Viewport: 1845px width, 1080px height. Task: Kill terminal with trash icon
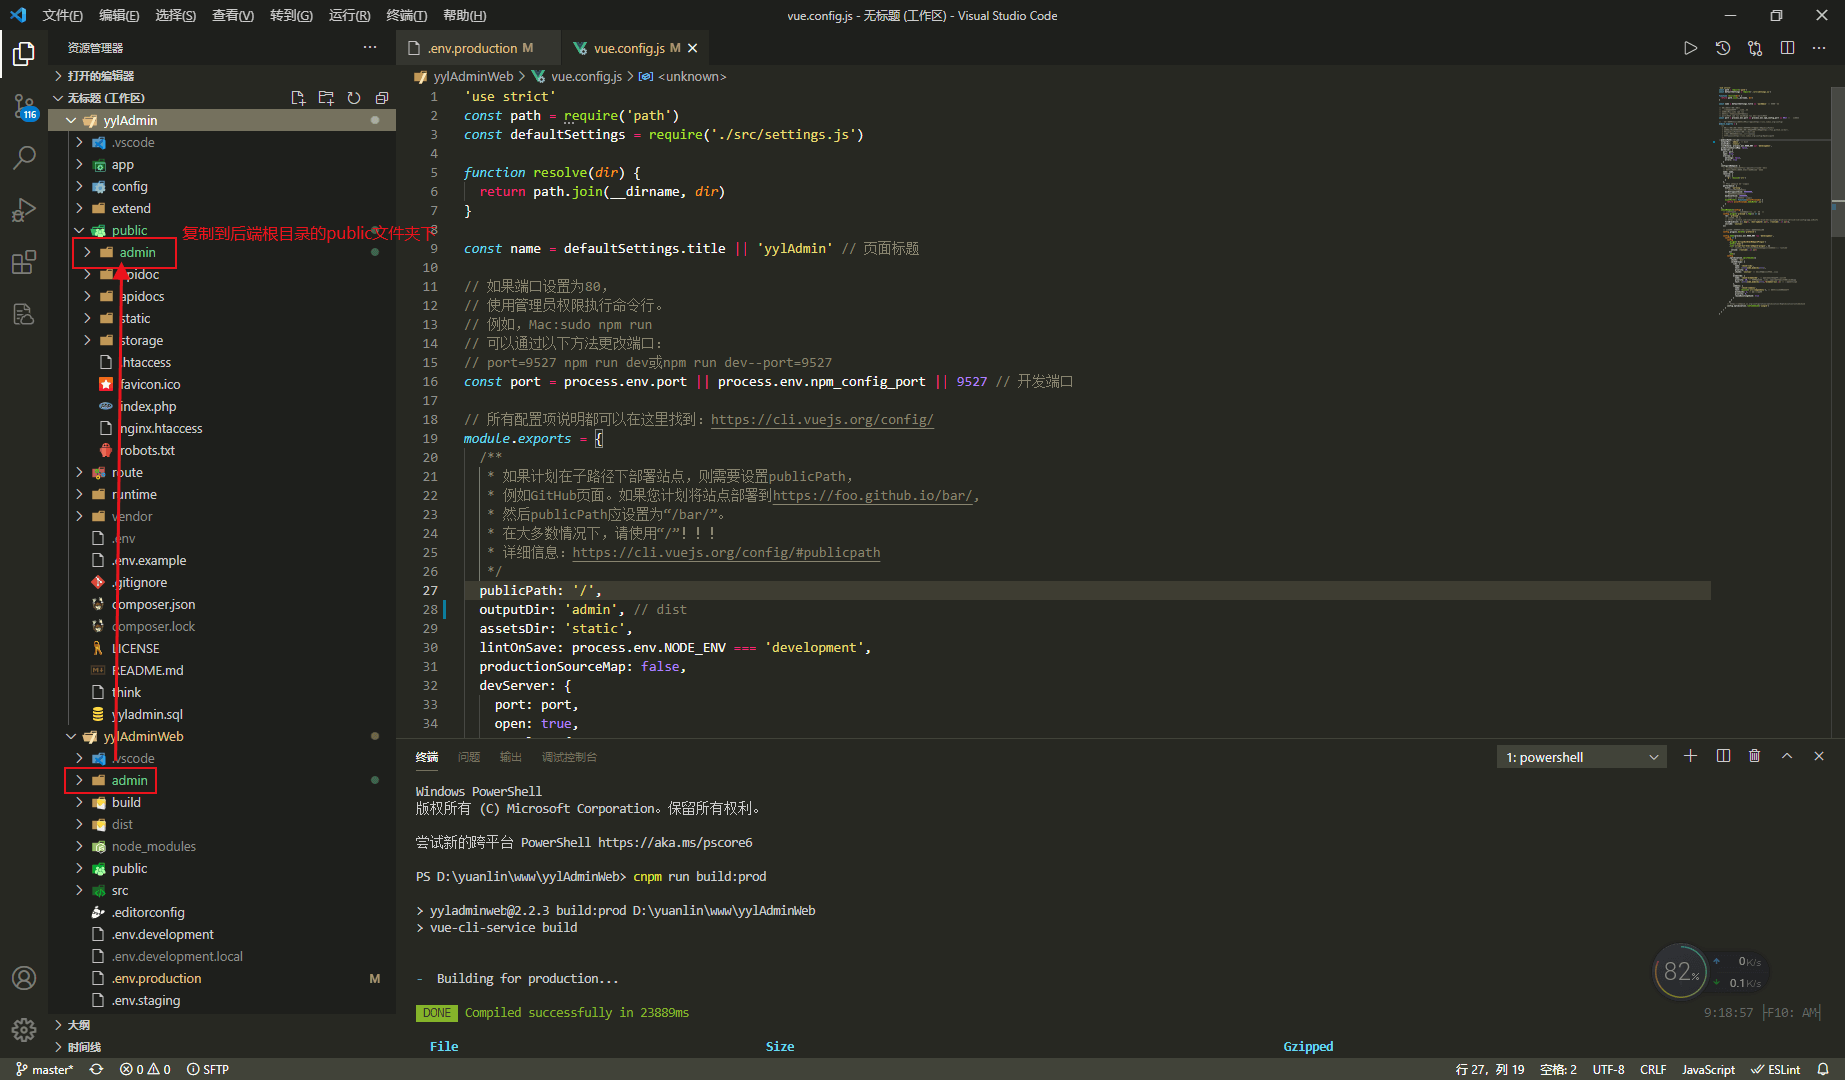[x=1755, y=756]
